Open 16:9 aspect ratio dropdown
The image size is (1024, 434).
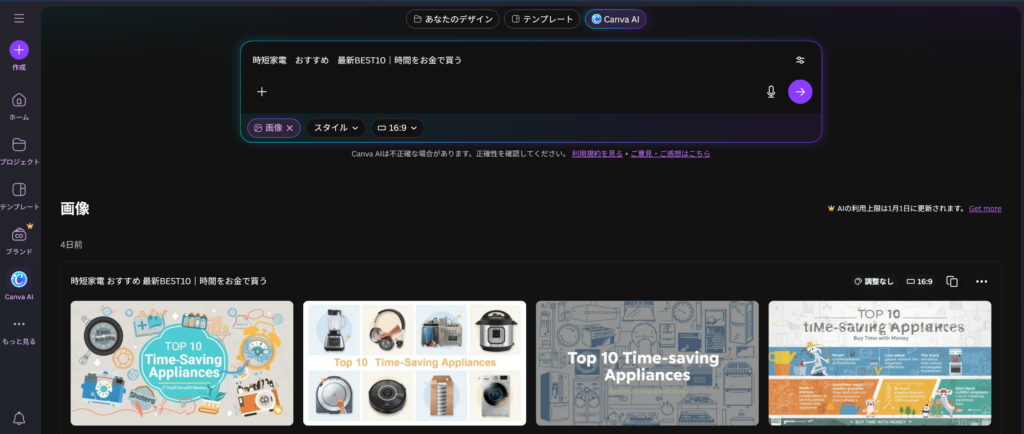click(398, 128)
